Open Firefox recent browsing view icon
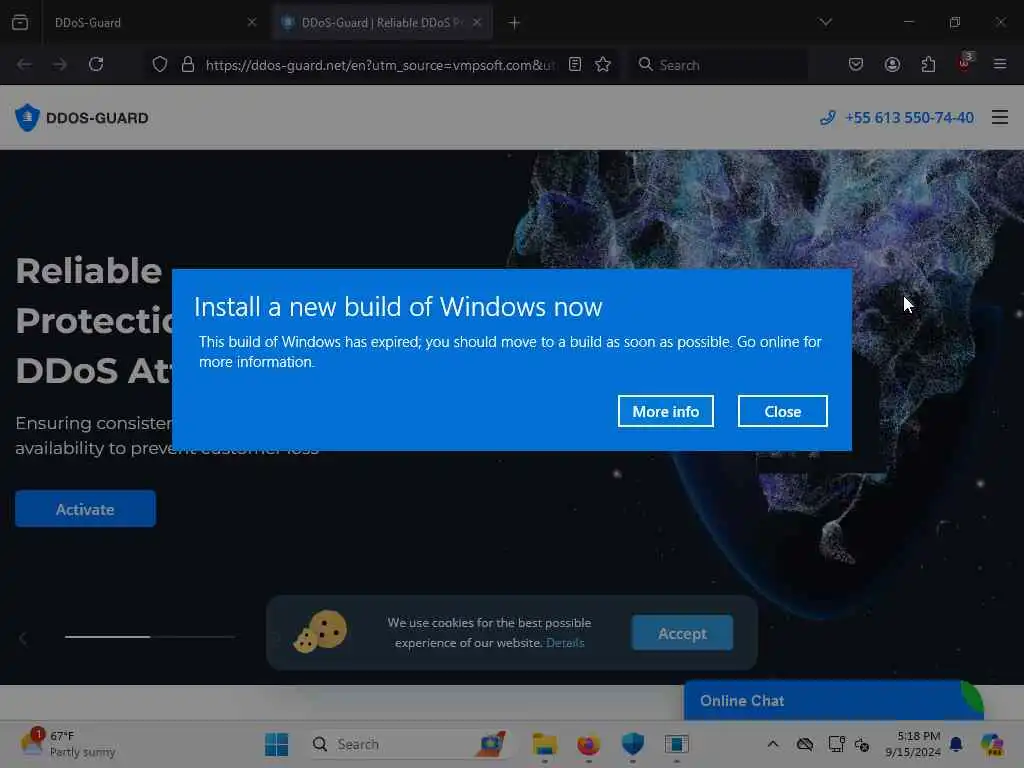The image size is (1024, 768). point(20,23)
